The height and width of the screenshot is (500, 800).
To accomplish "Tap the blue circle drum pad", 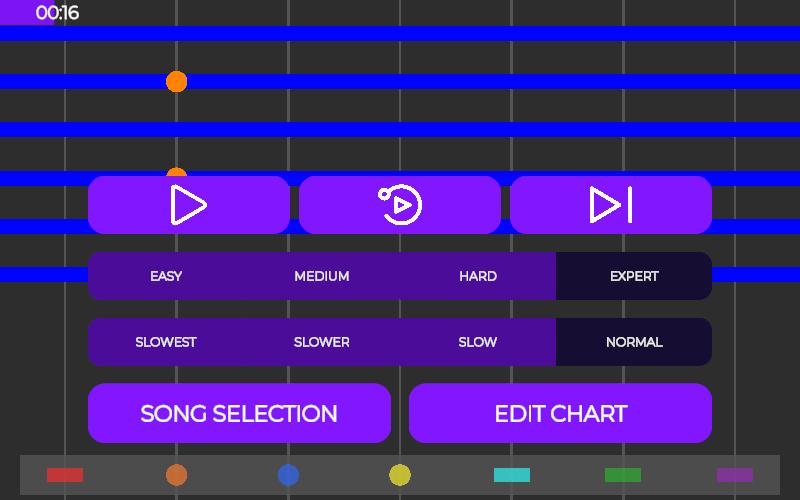I will 288,475.
